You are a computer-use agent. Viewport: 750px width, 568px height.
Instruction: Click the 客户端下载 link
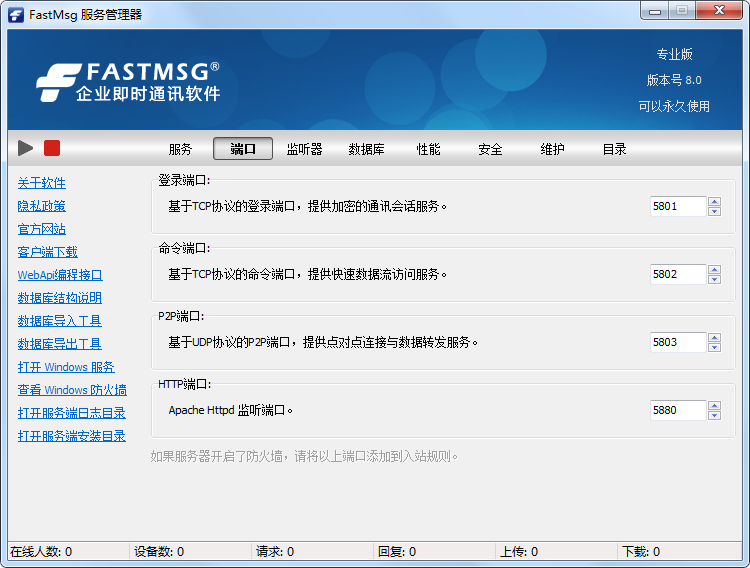[47, 252]
